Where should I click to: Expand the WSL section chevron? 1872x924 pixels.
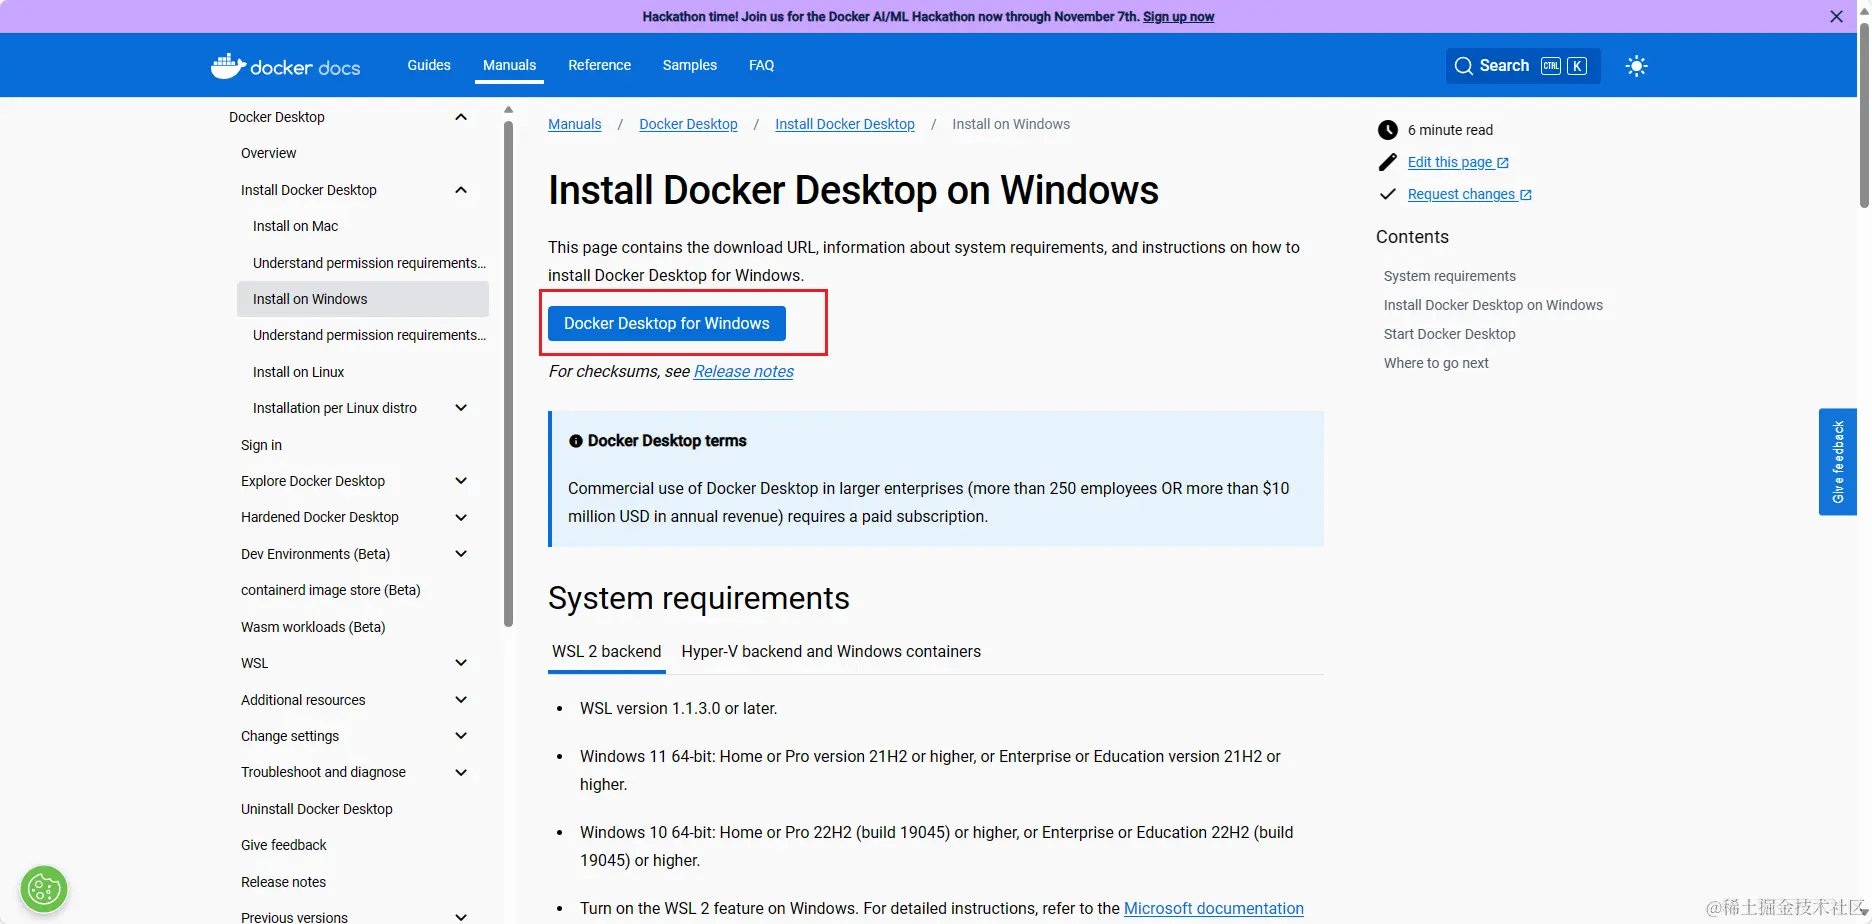click(461, 662)
